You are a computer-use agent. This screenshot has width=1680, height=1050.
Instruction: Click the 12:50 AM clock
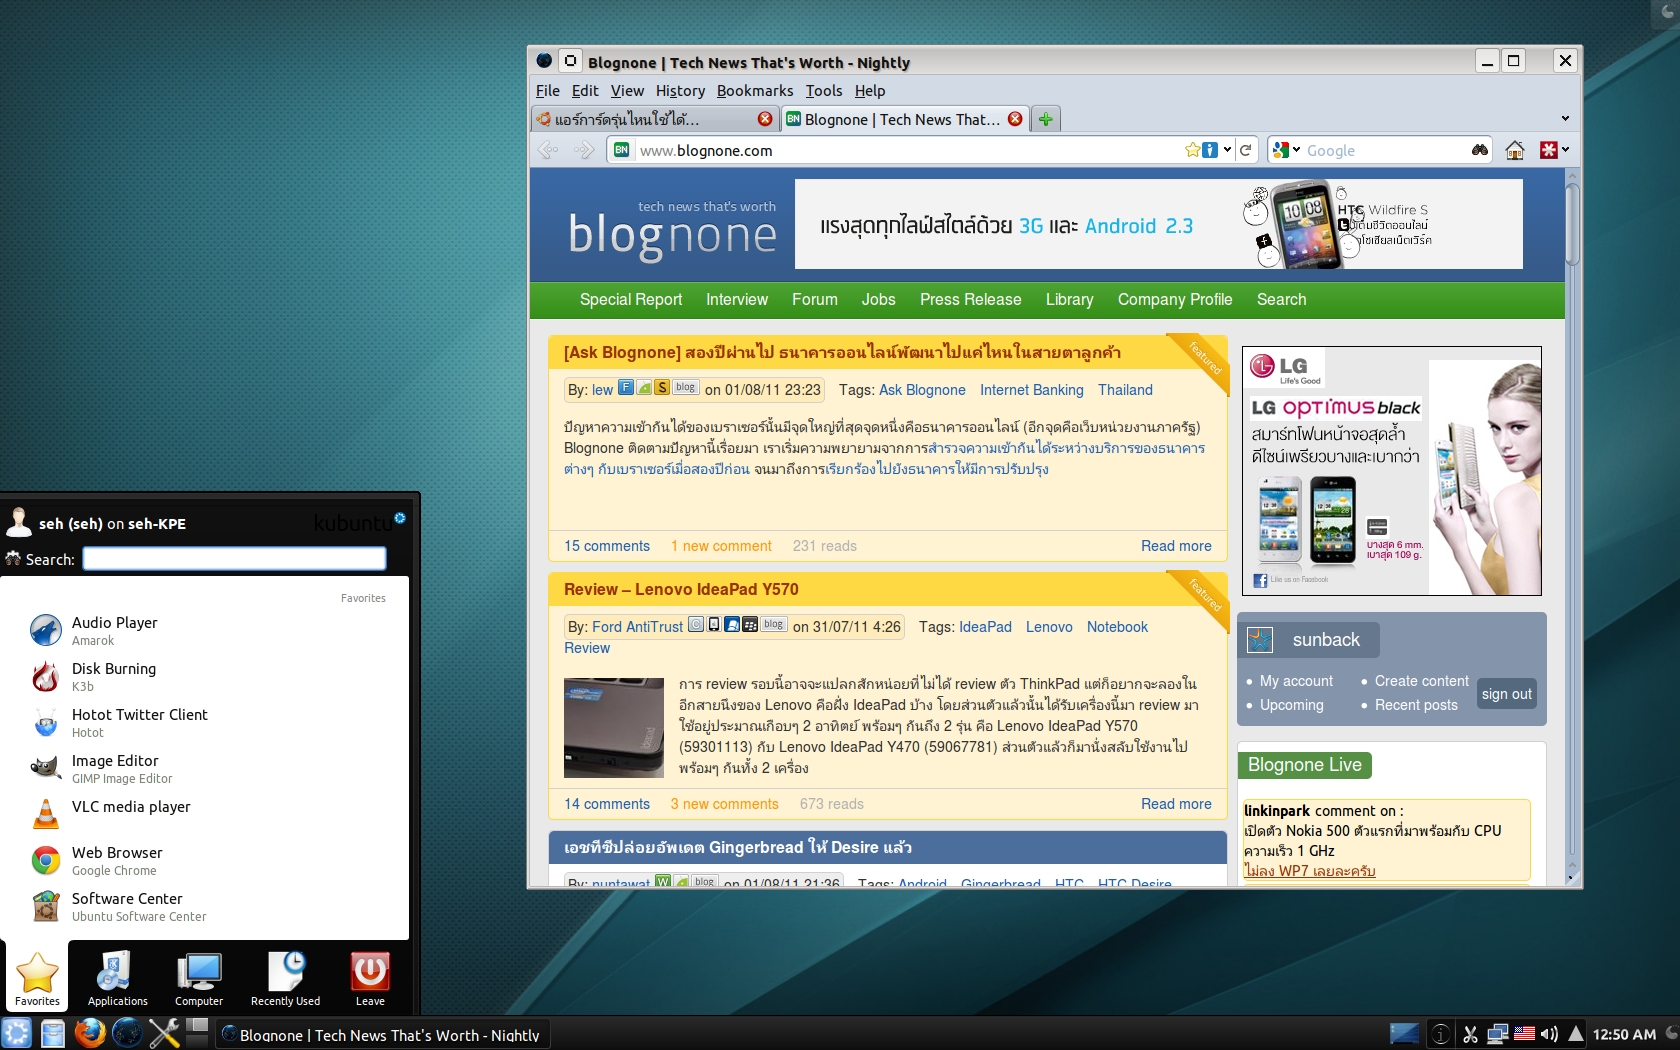(x=1624, y=1035)
